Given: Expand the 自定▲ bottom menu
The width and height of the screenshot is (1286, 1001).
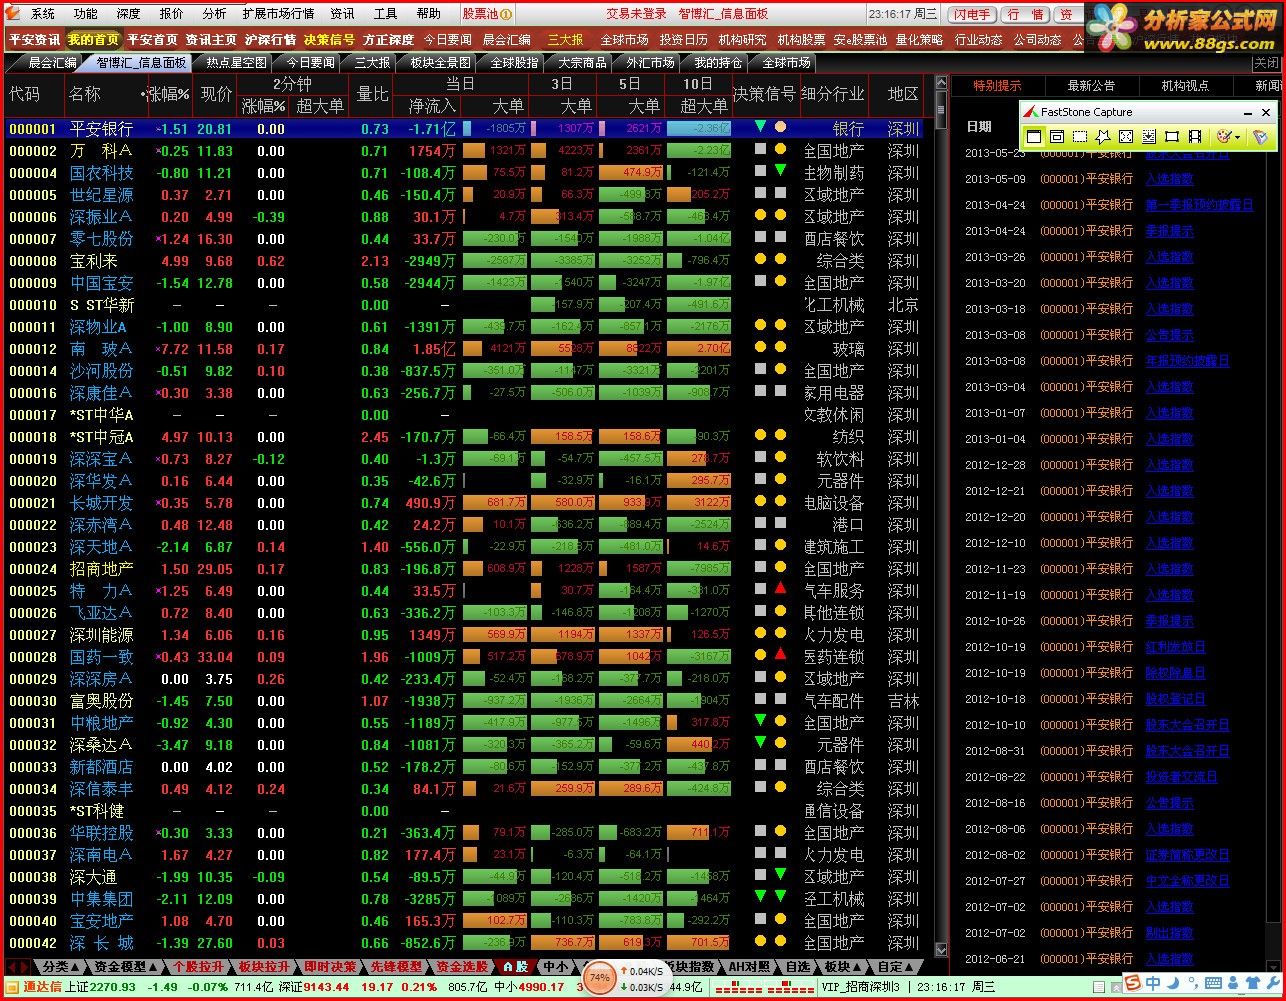Looking at the screenshot, I should click(896, 967).
